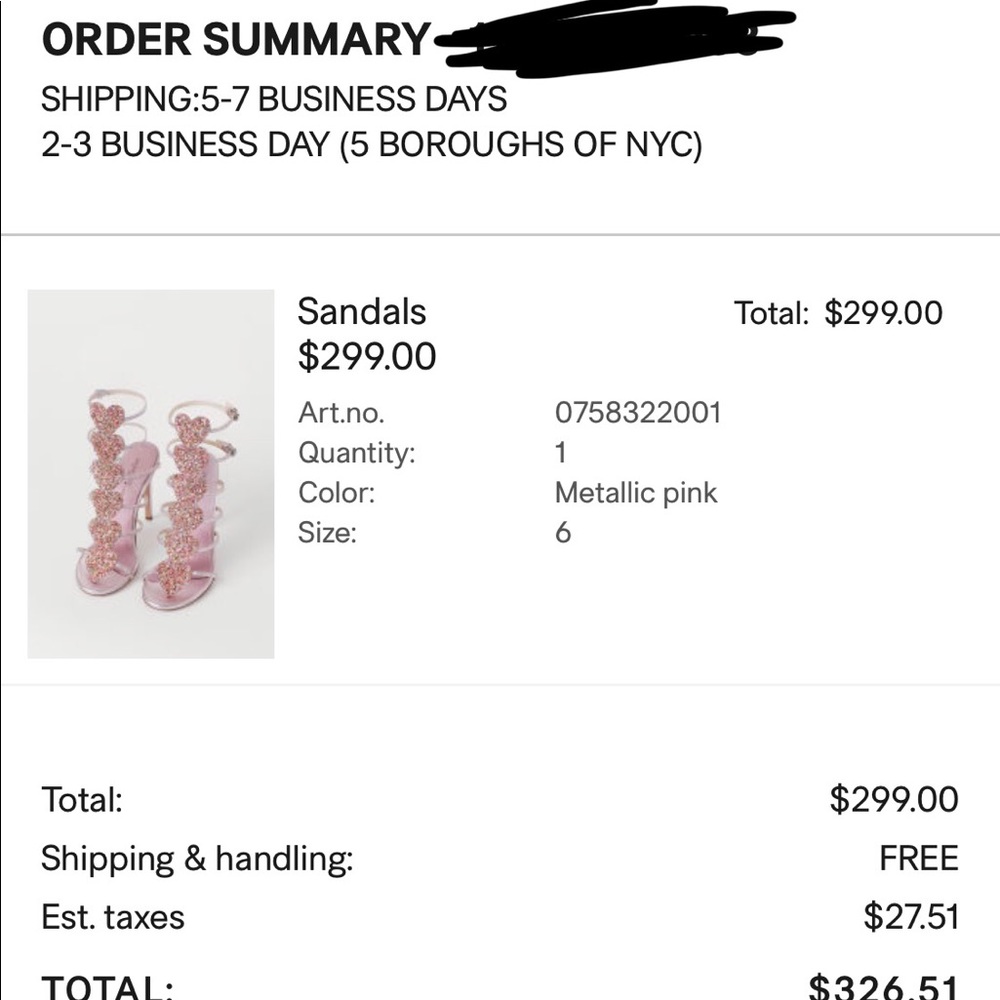Click the $326.51 grand total amount
This screenshot has width=1000, height=1000.
[x=884, y=986]
